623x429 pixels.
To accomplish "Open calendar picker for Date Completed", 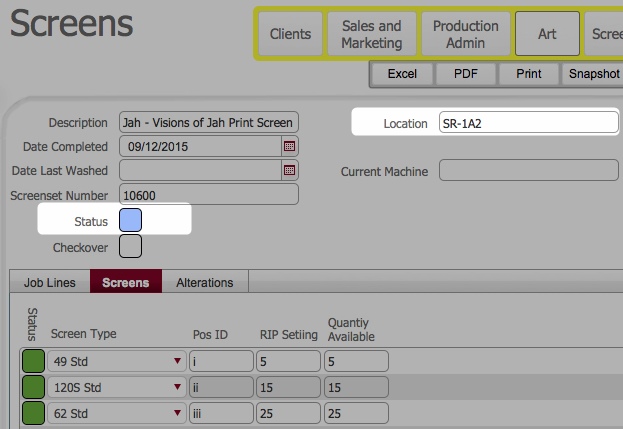I will click(290, 146).
